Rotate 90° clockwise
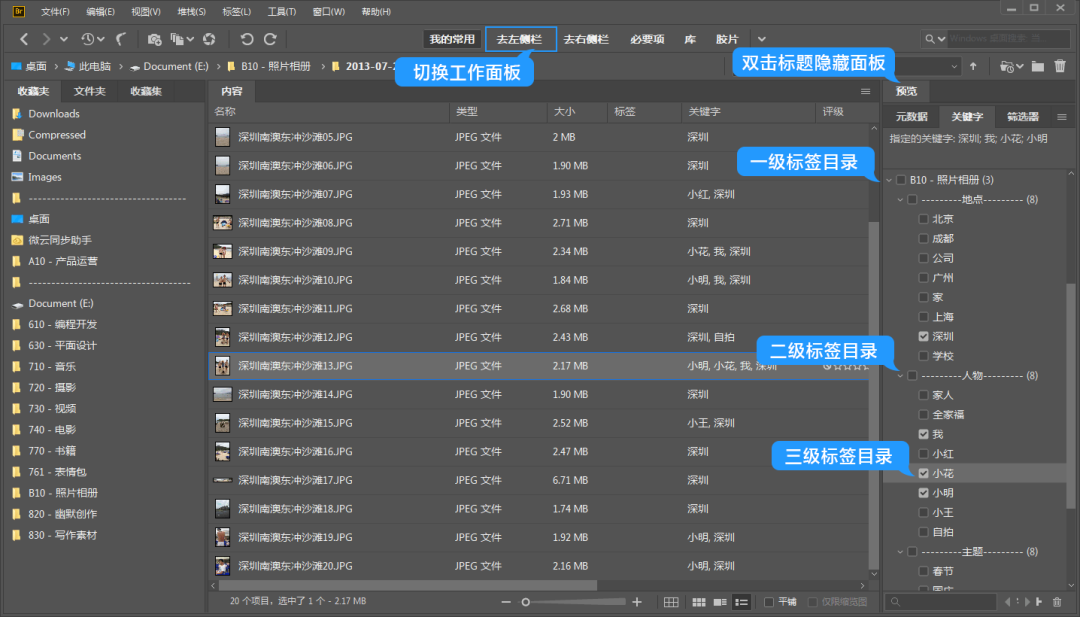The width and height of the screenshot is (1080, 617). (x=271, y=39)
